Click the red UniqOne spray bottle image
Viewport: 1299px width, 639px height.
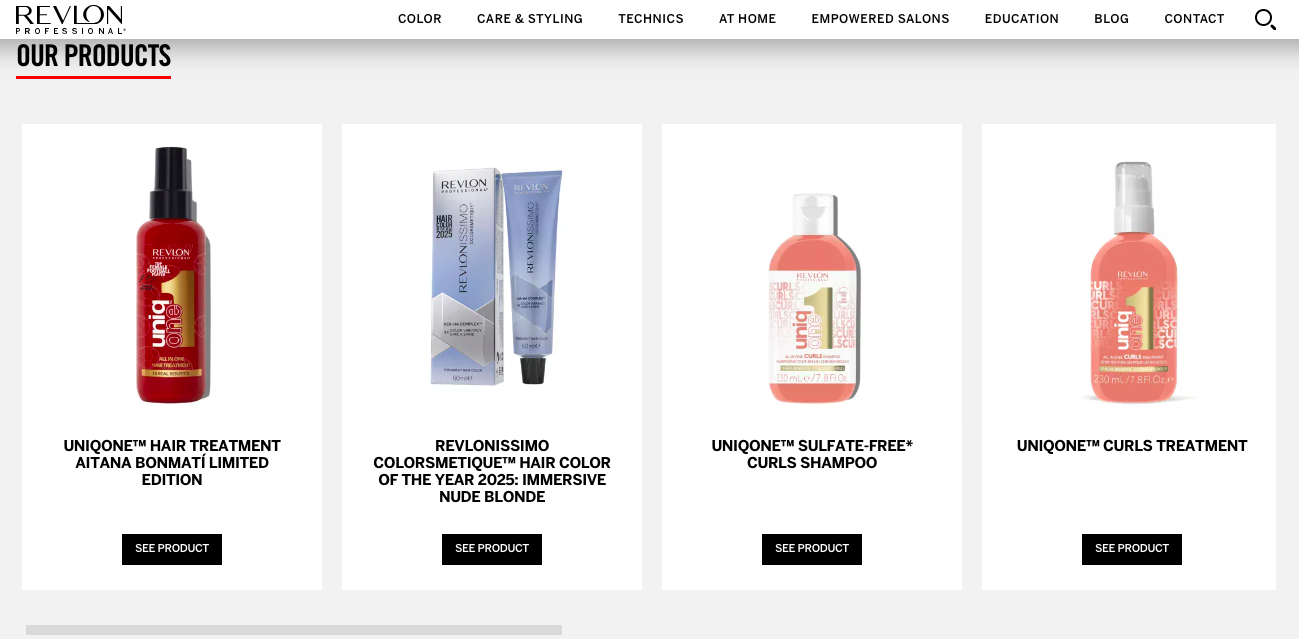(173, 275)
